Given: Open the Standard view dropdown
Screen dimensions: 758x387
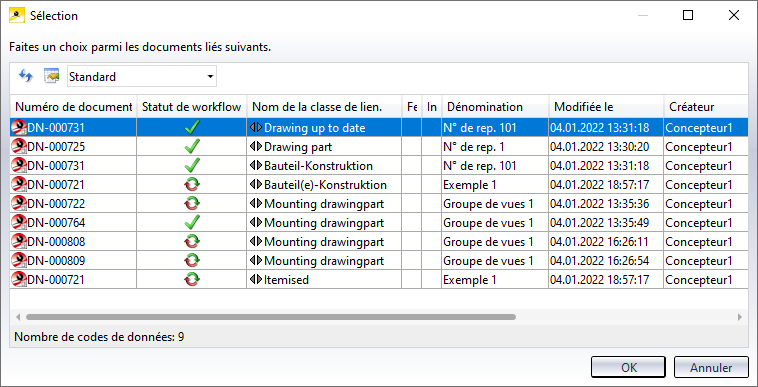Looking at the screenshot, I should pyautogui.click(x=142, y=76).
